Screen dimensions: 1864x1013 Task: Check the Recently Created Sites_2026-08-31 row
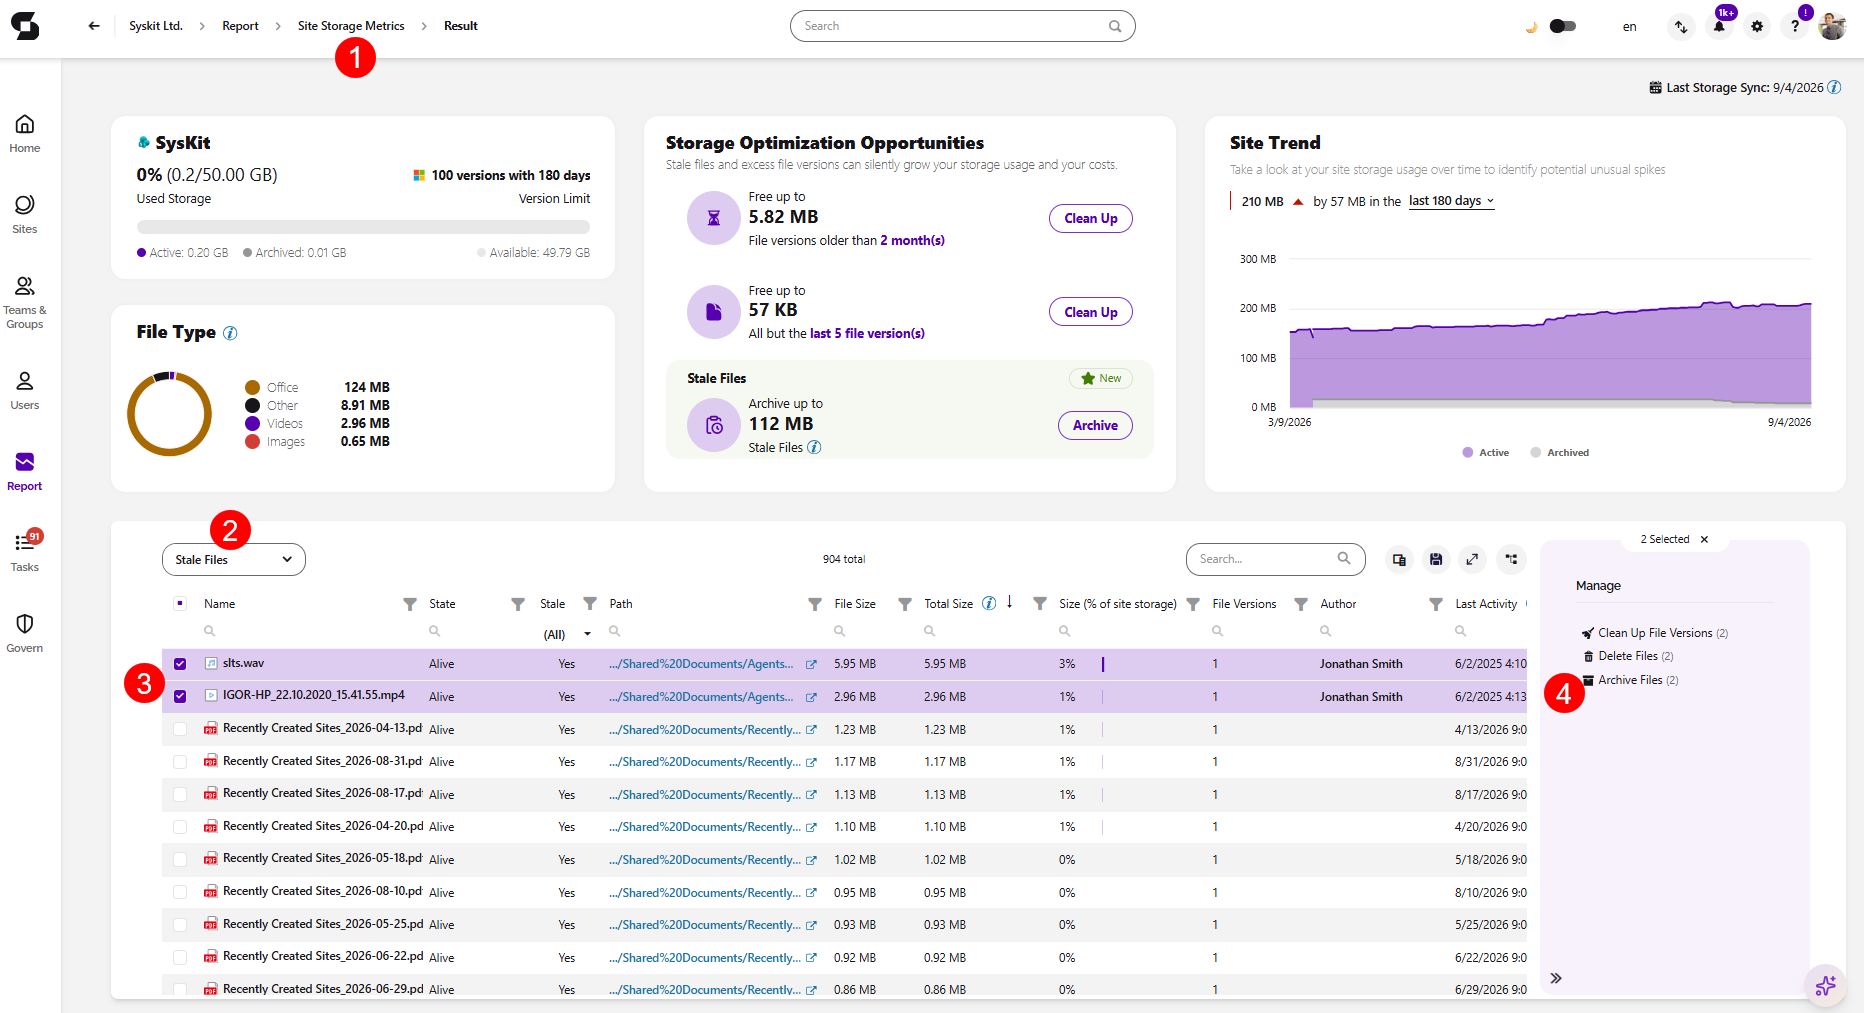(180, 762)
